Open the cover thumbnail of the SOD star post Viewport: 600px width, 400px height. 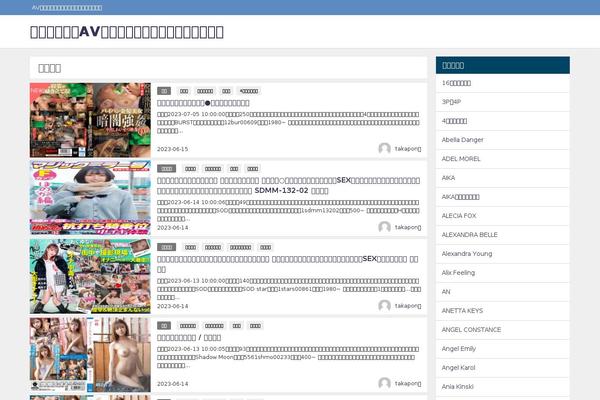(x=90, y=276)
